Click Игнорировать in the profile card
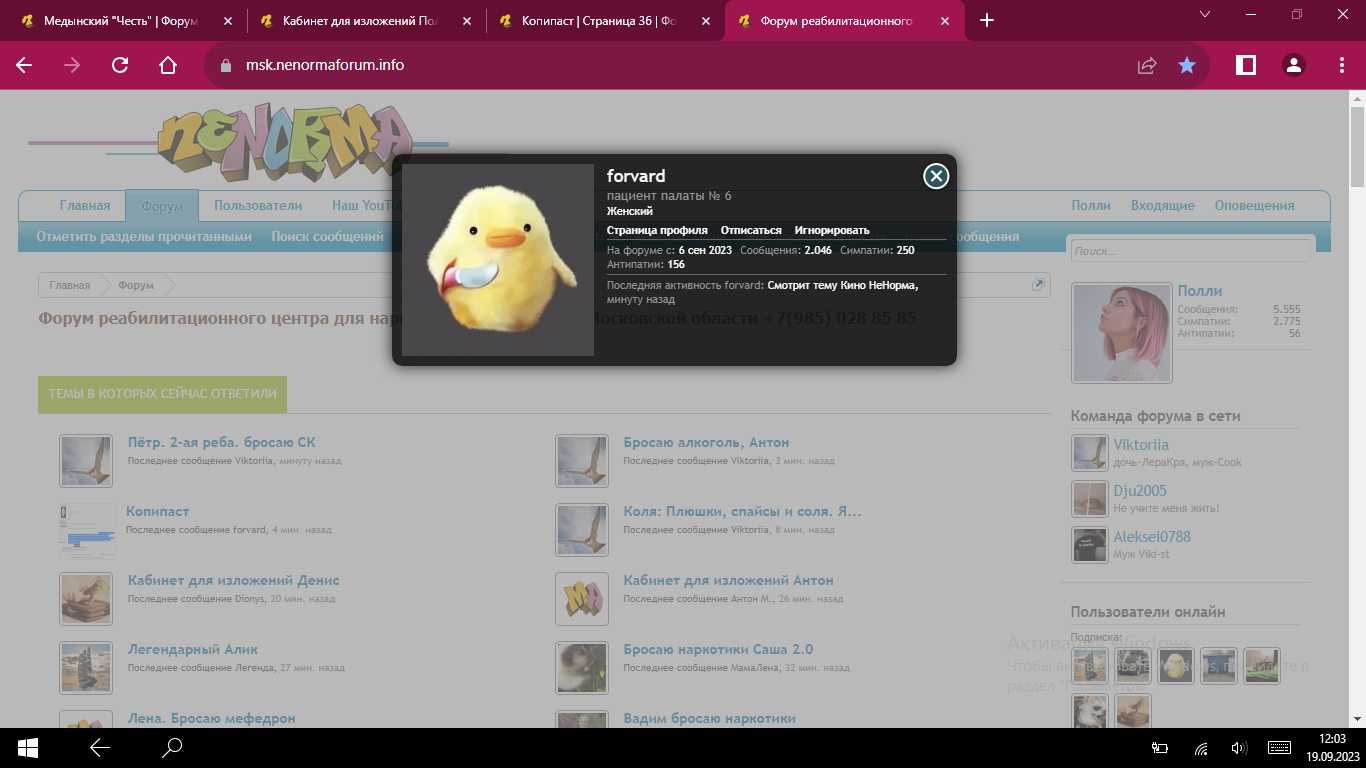The height and width of the screenshot is (768, 1366). click(831, 230)
